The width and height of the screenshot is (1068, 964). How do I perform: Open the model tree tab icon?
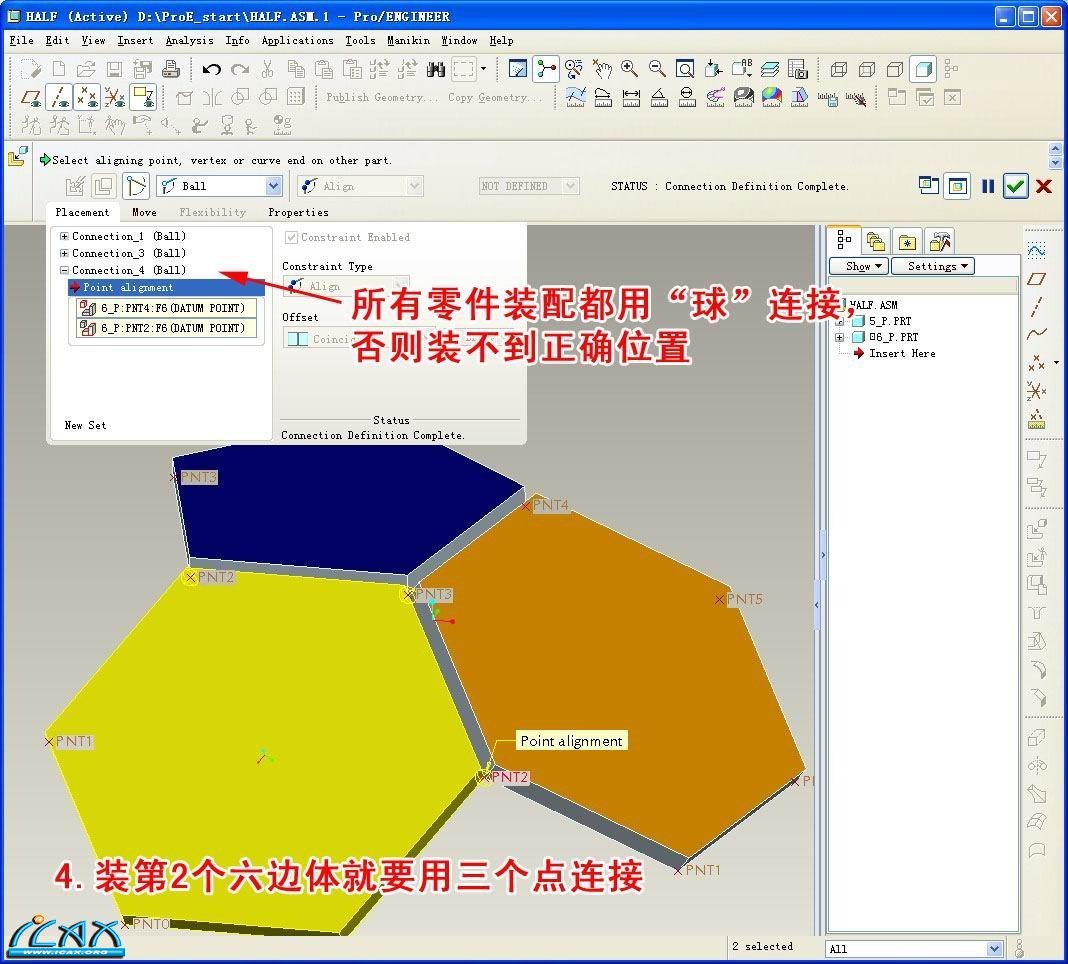coord(845,240)
